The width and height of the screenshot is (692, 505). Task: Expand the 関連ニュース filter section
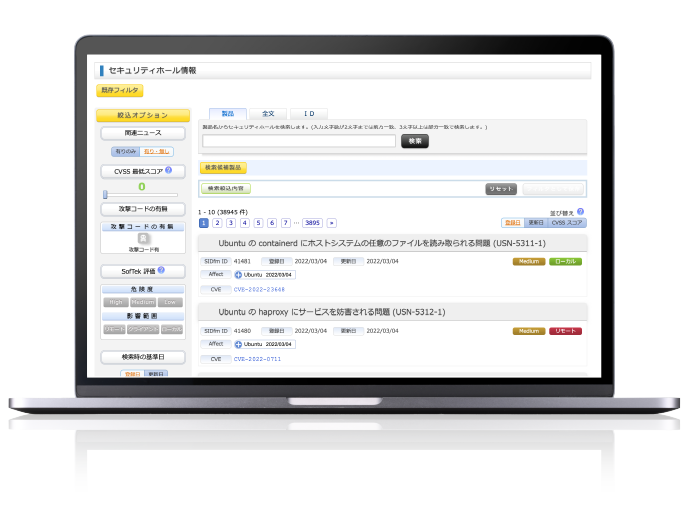(142, 133)
